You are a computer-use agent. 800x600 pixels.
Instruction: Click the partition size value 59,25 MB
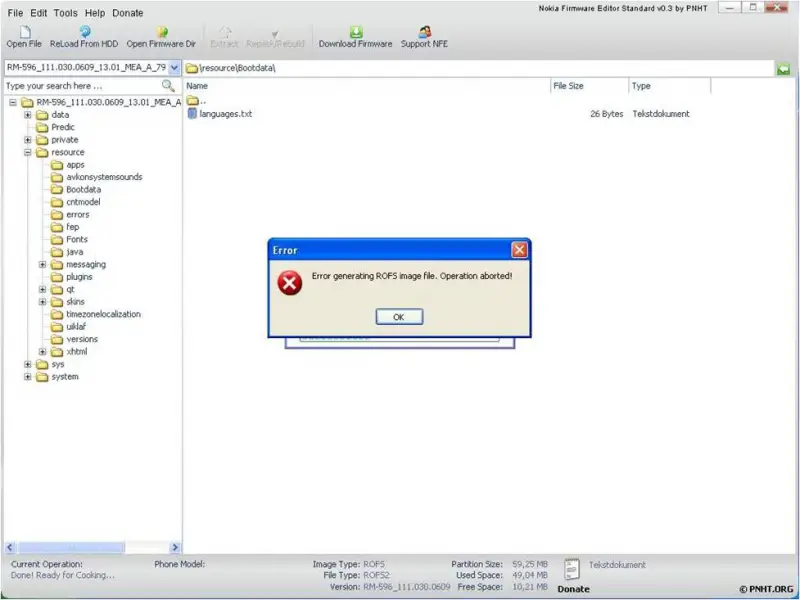[x=530, y=564]
